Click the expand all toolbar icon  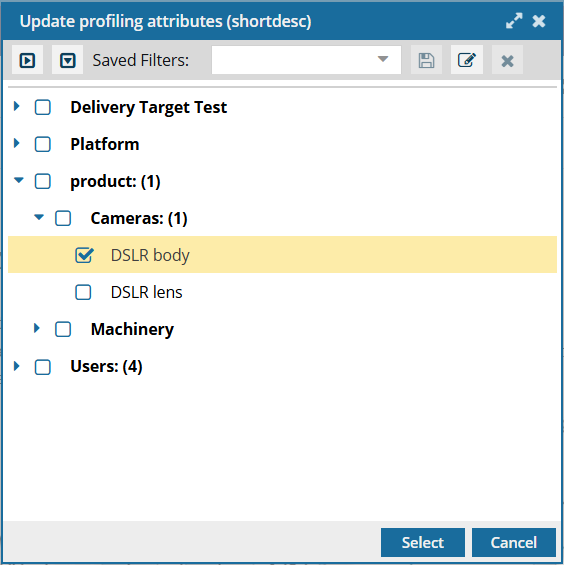point(27,60)
